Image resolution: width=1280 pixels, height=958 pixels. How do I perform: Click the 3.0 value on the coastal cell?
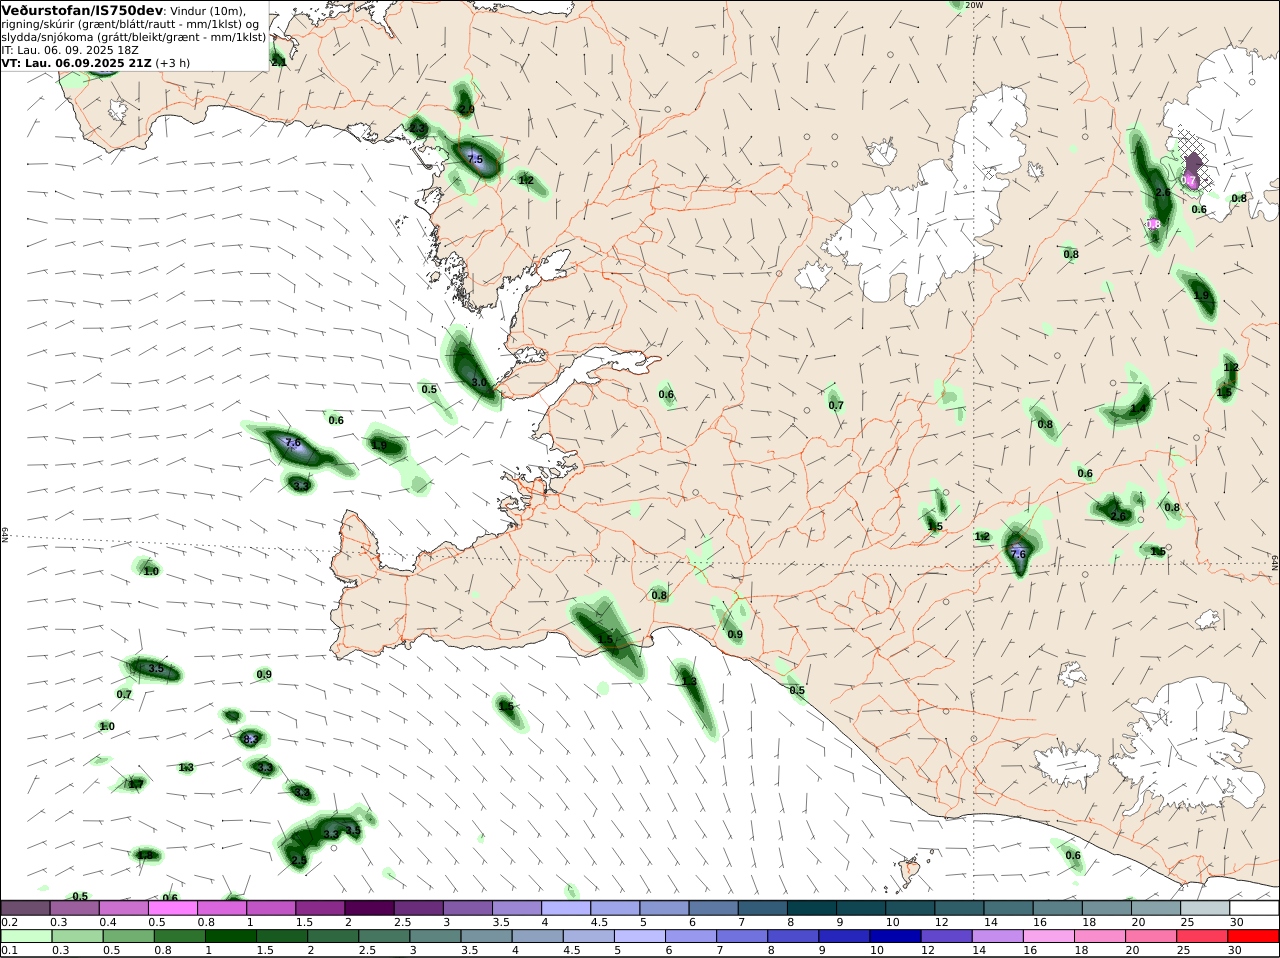click(x=479, y=383)
